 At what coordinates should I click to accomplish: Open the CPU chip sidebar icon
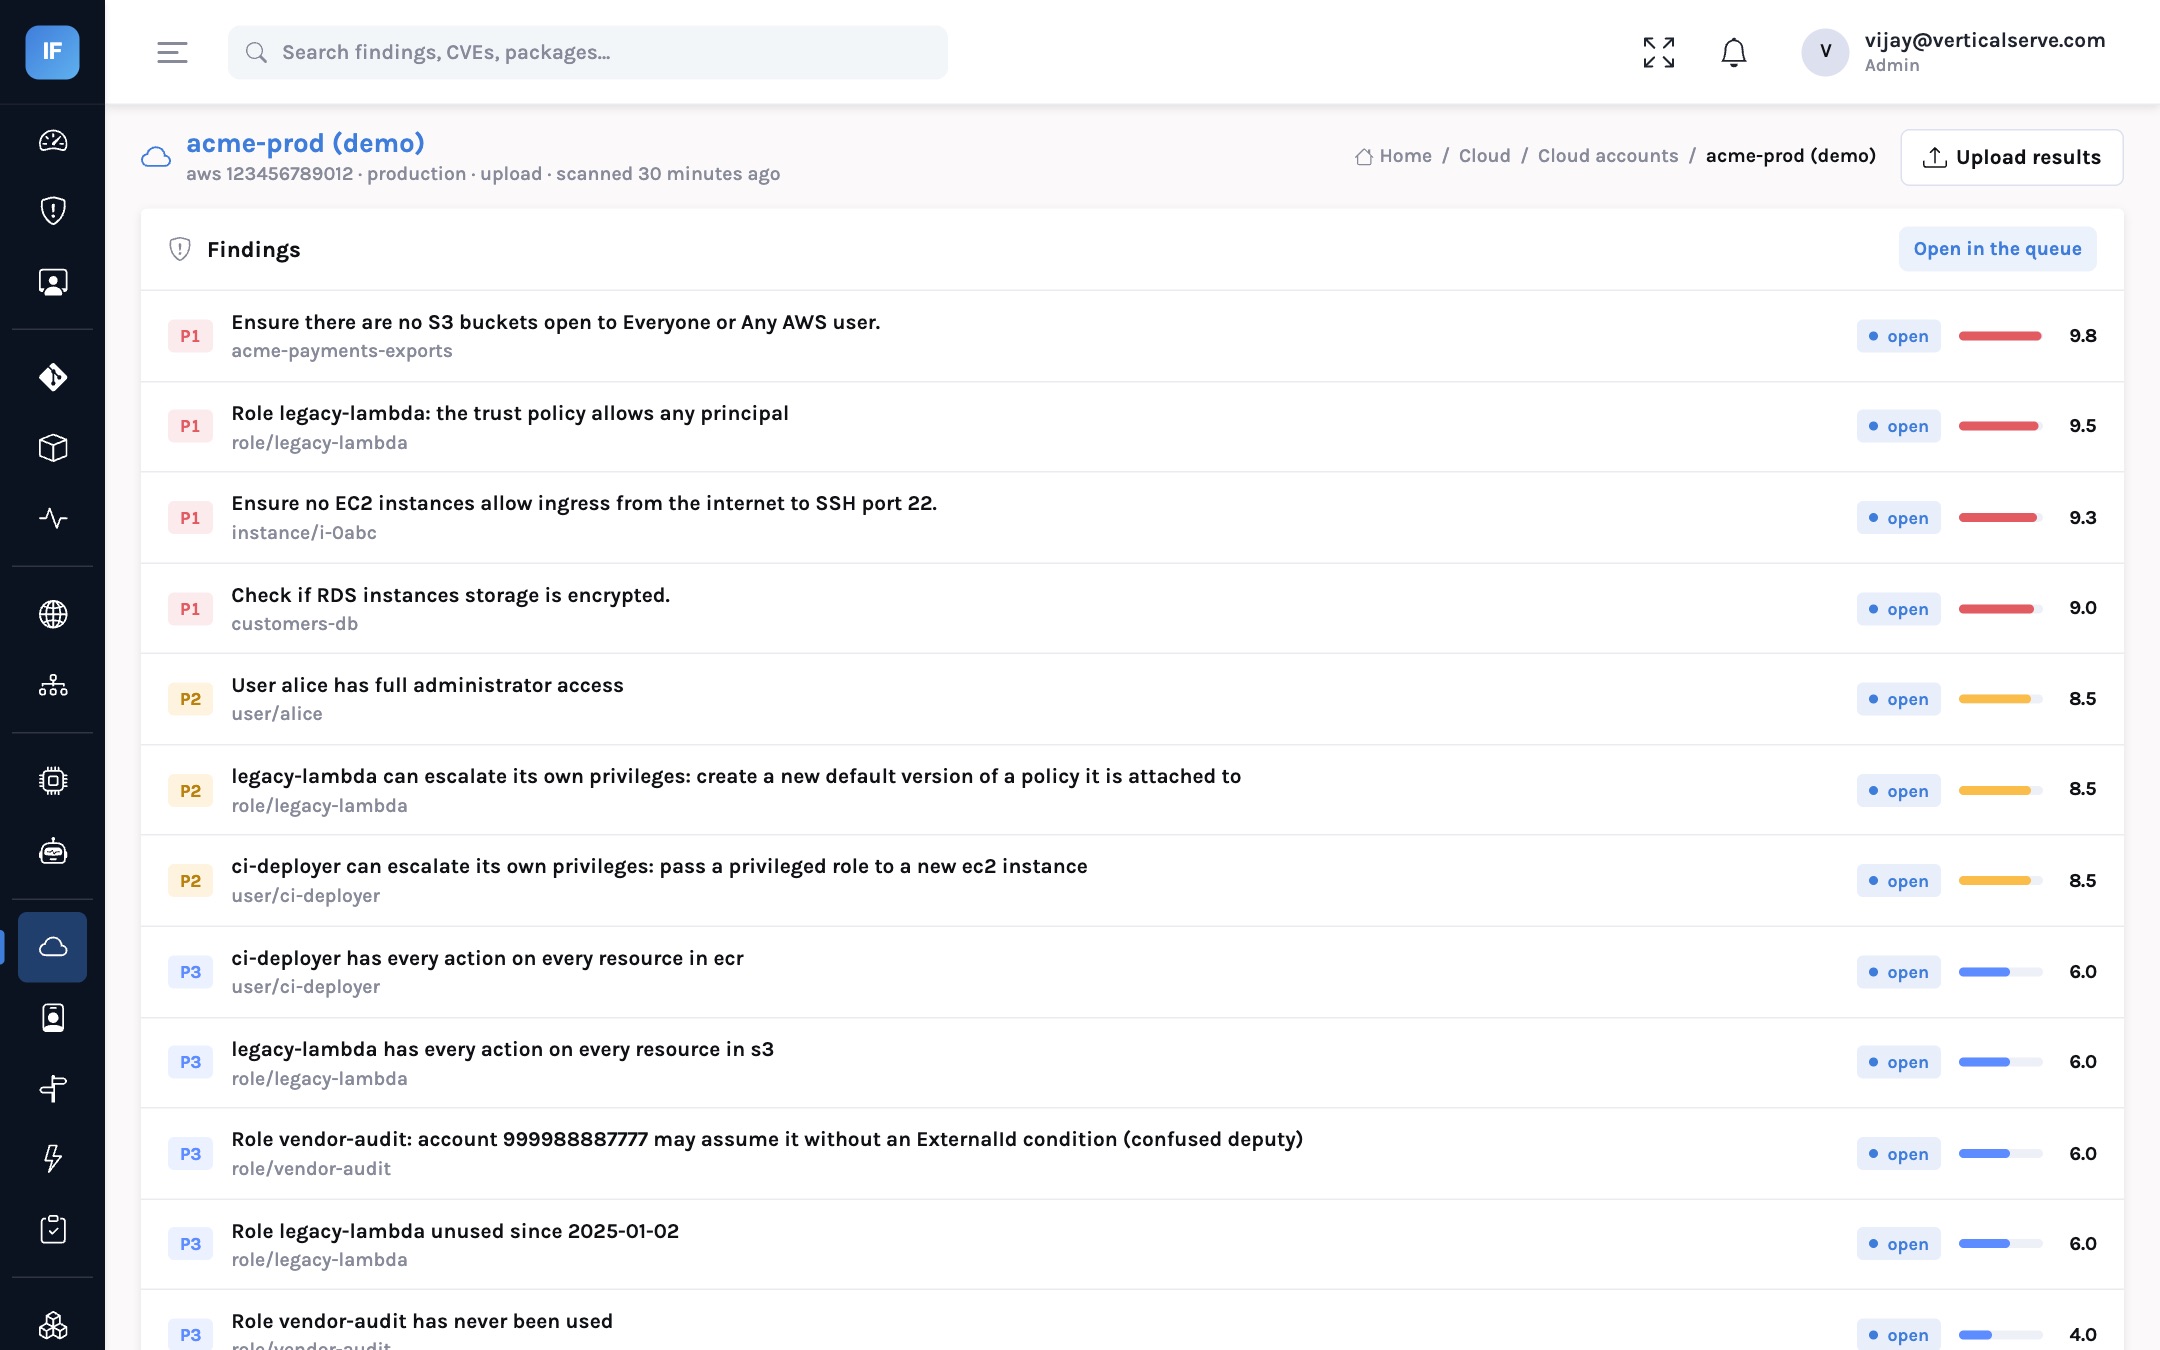click(x=53, y=781)
